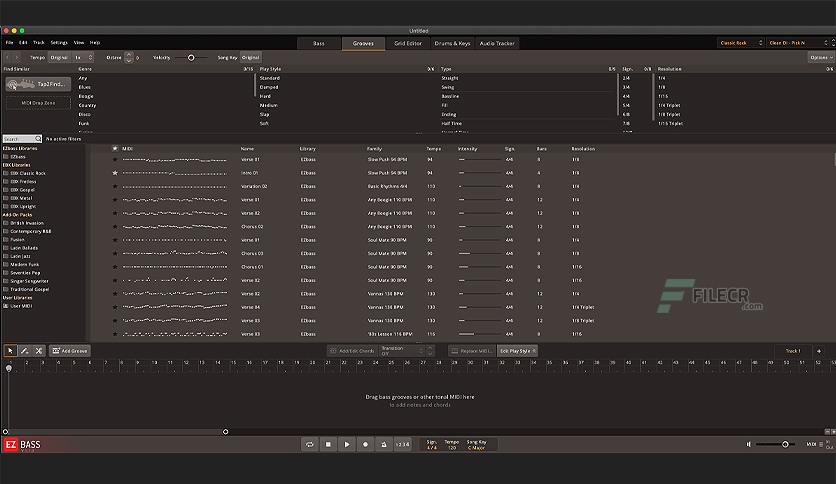Click the Record button
Screen dimensions: 836x484
[365, 444]
